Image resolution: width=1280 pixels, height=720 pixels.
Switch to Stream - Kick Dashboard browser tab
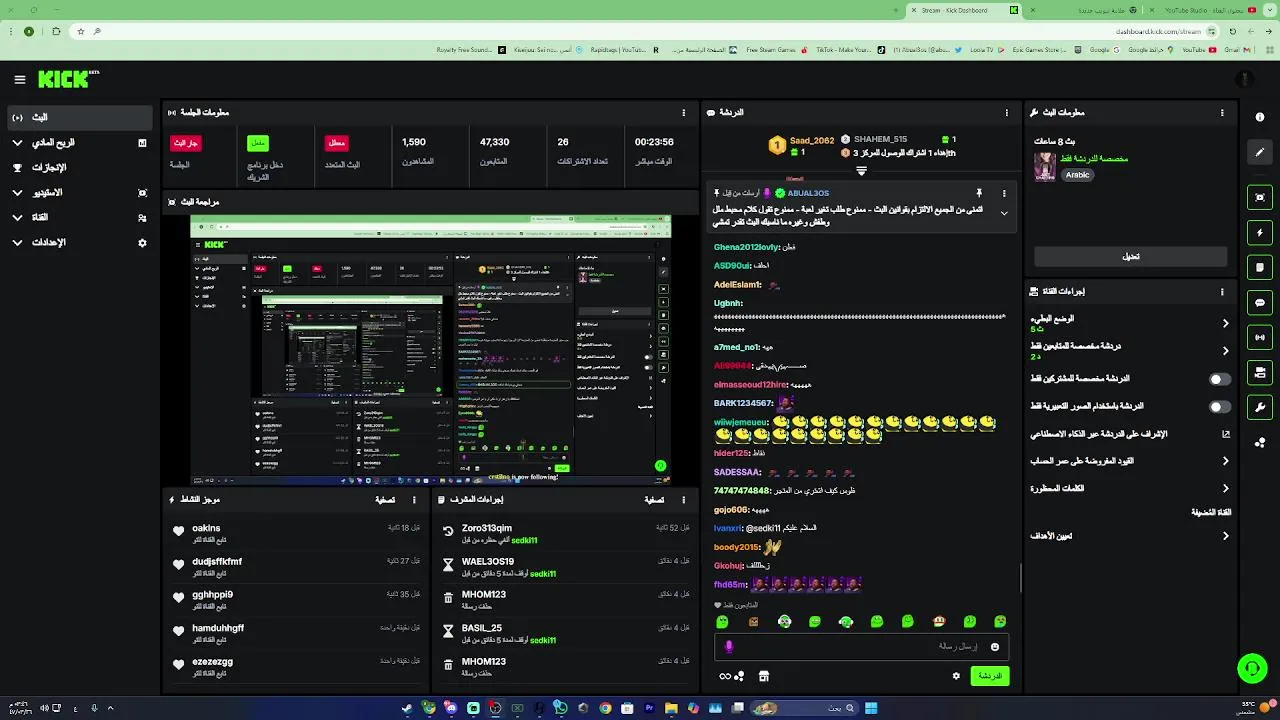(962, 10)
